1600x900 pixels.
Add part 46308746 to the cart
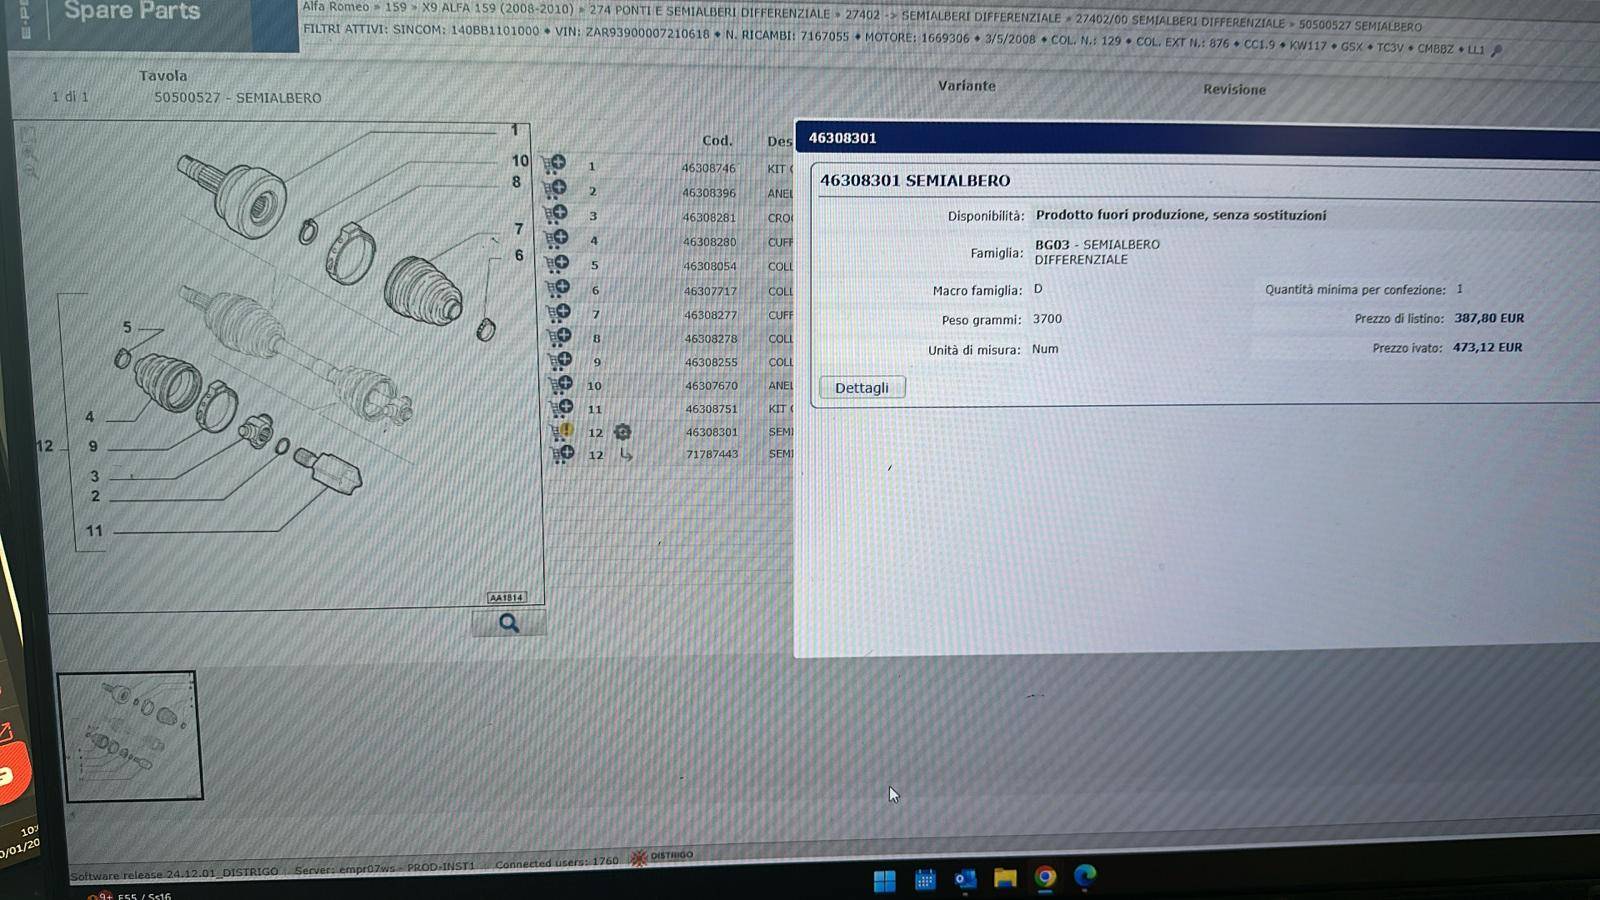554,163
